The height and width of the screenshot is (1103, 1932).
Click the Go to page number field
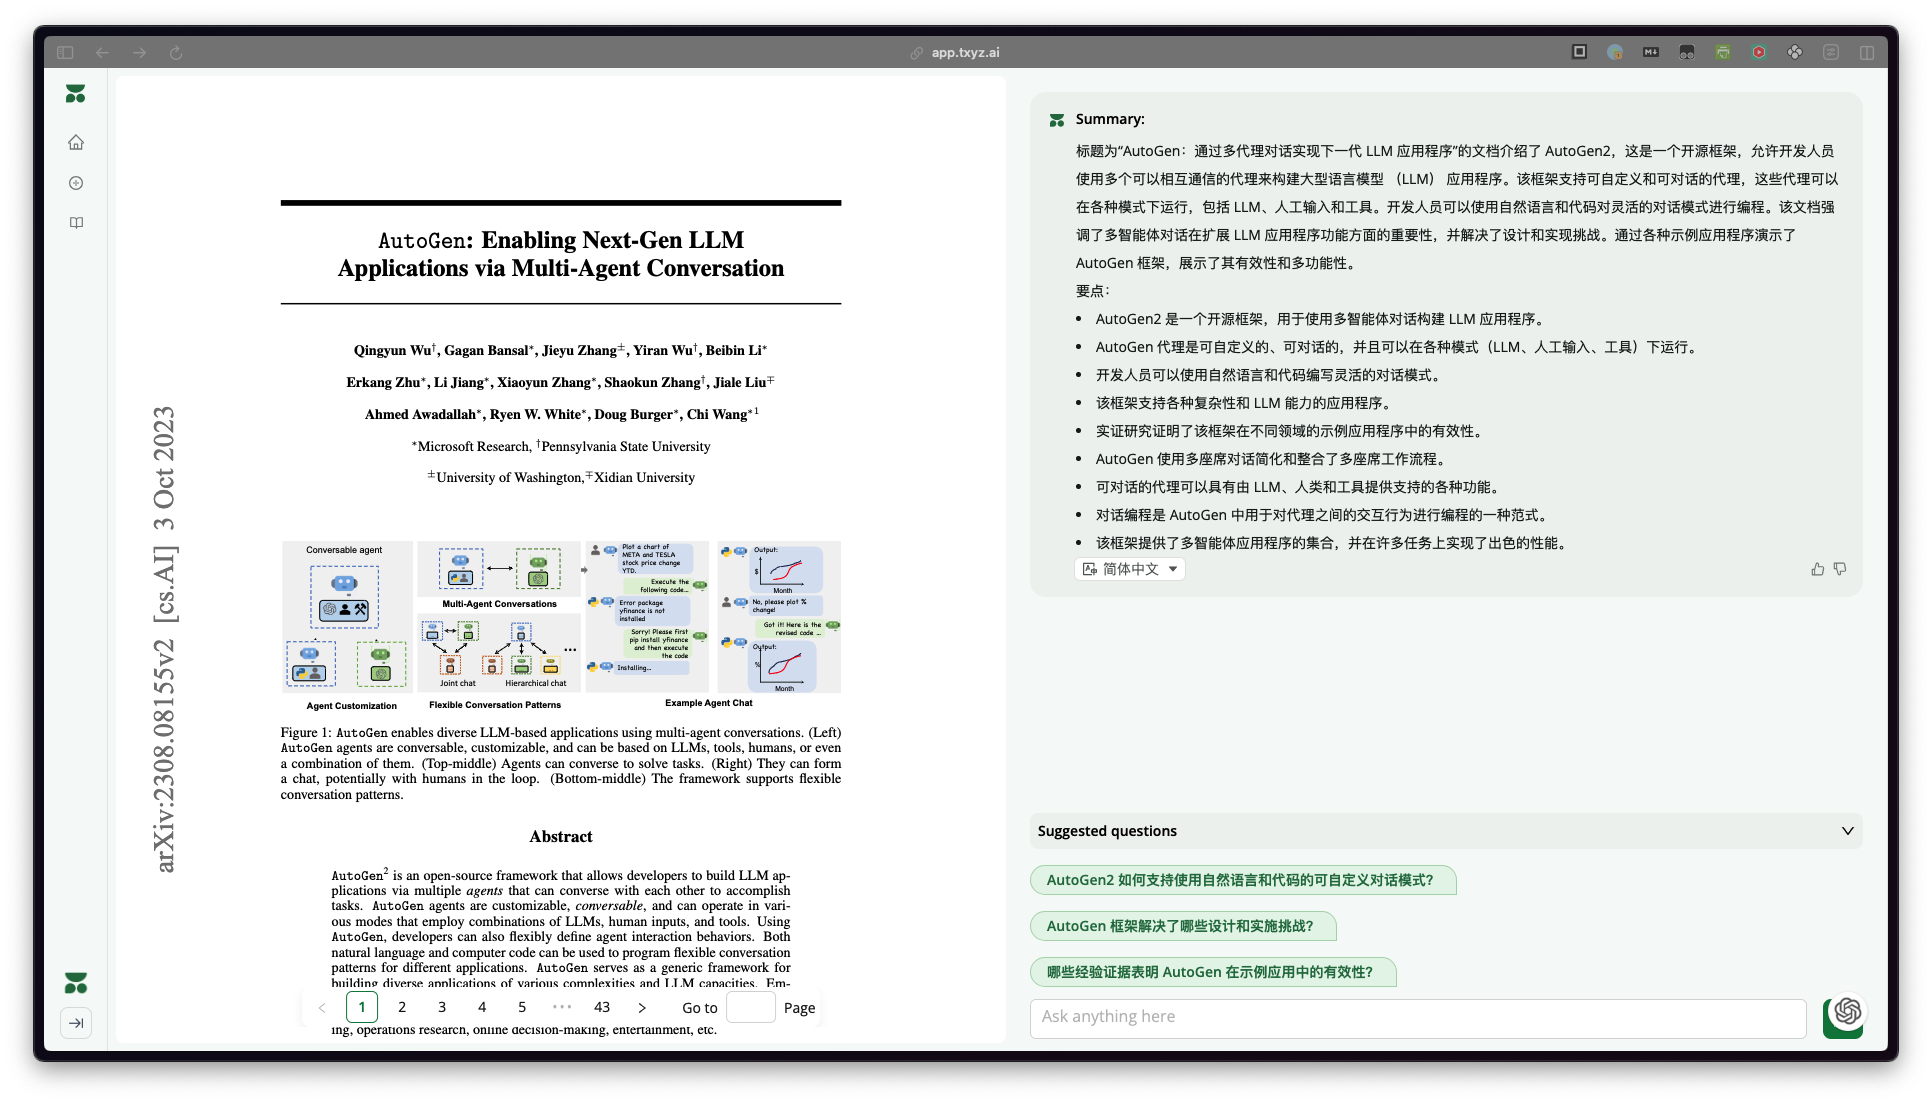(750, 1007)
